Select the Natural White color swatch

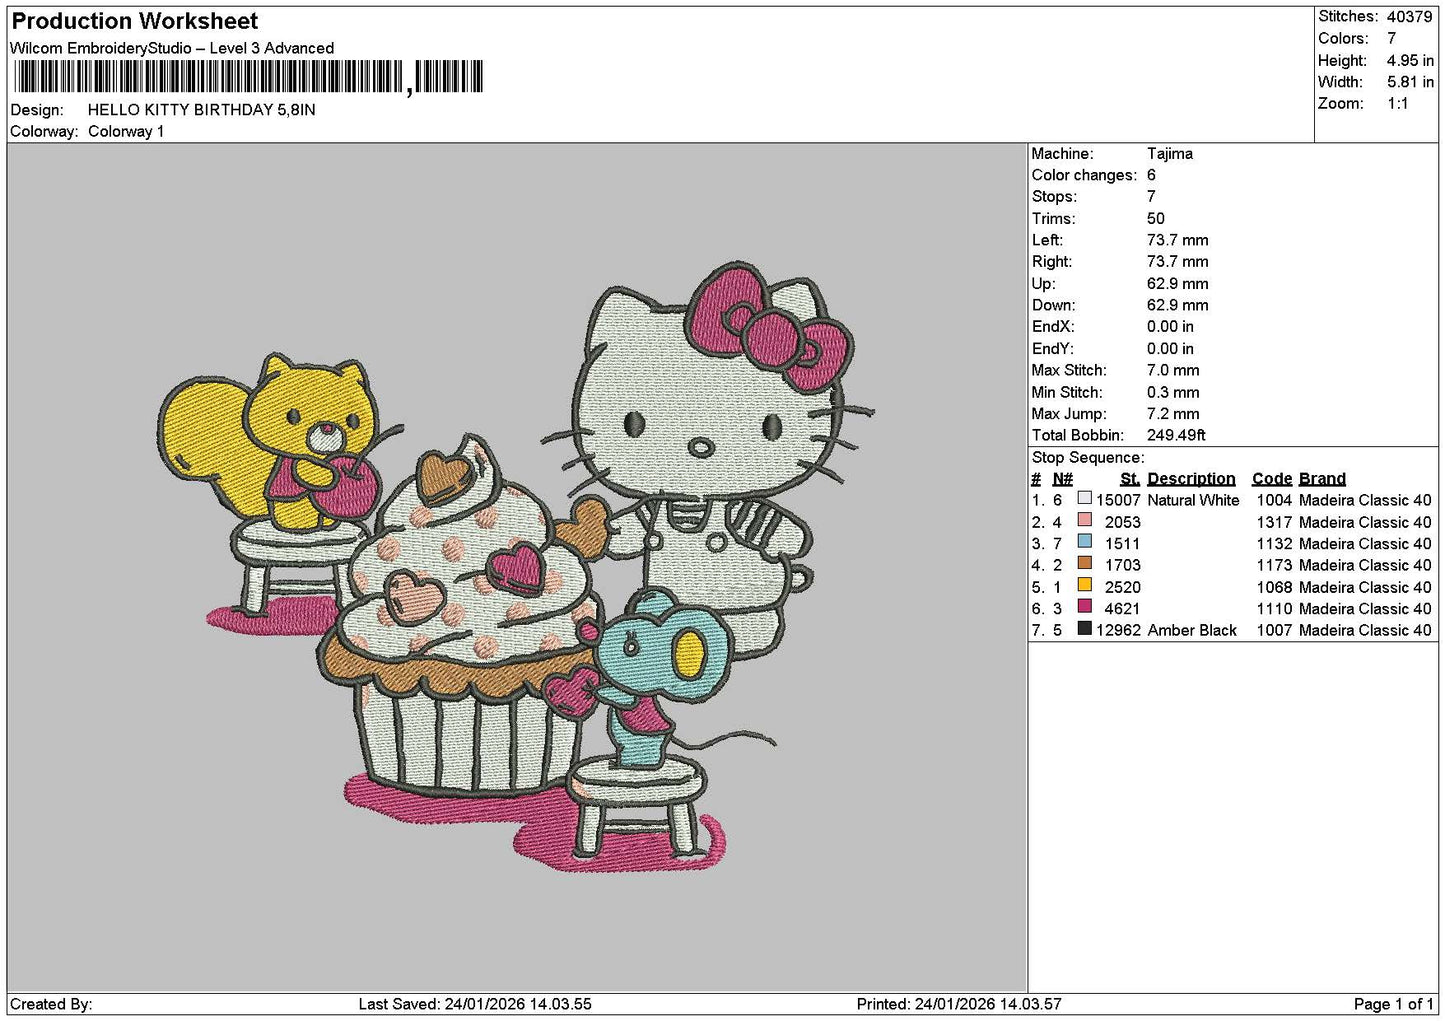click(x=1084, y=498)
